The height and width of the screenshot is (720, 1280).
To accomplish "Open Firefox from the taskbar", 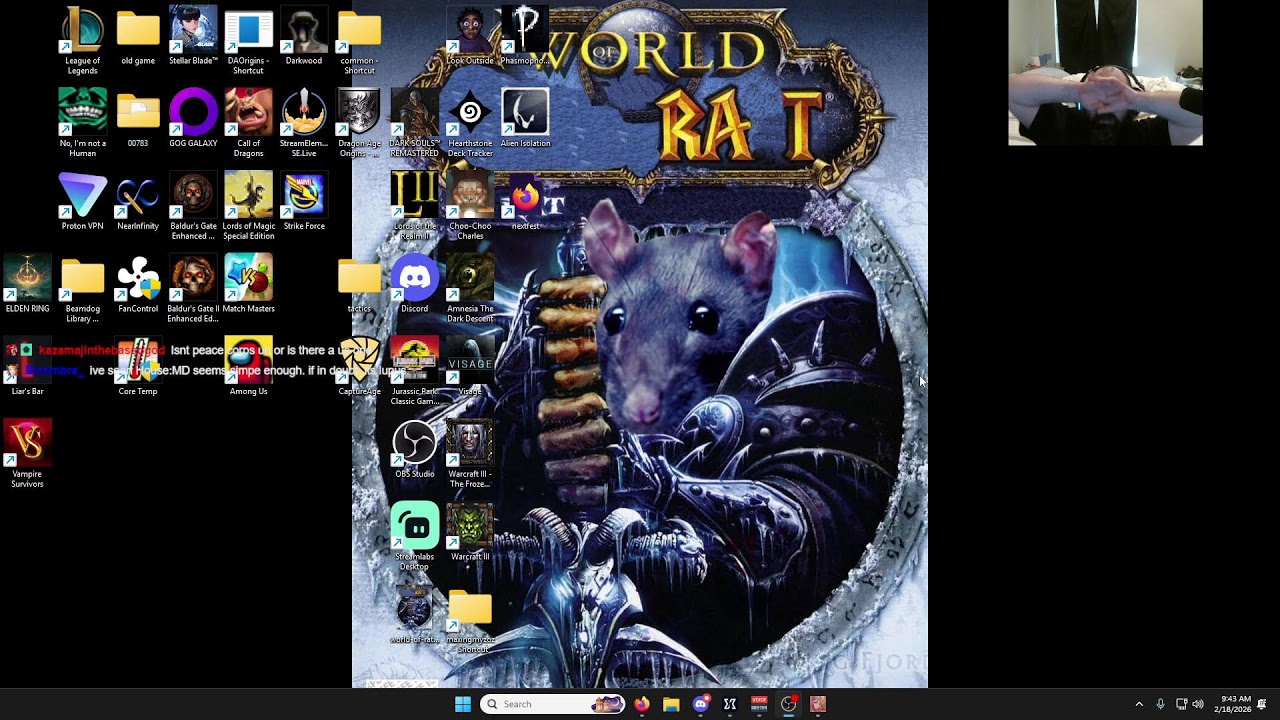I will pyautogui.click(x=642, y=704).
